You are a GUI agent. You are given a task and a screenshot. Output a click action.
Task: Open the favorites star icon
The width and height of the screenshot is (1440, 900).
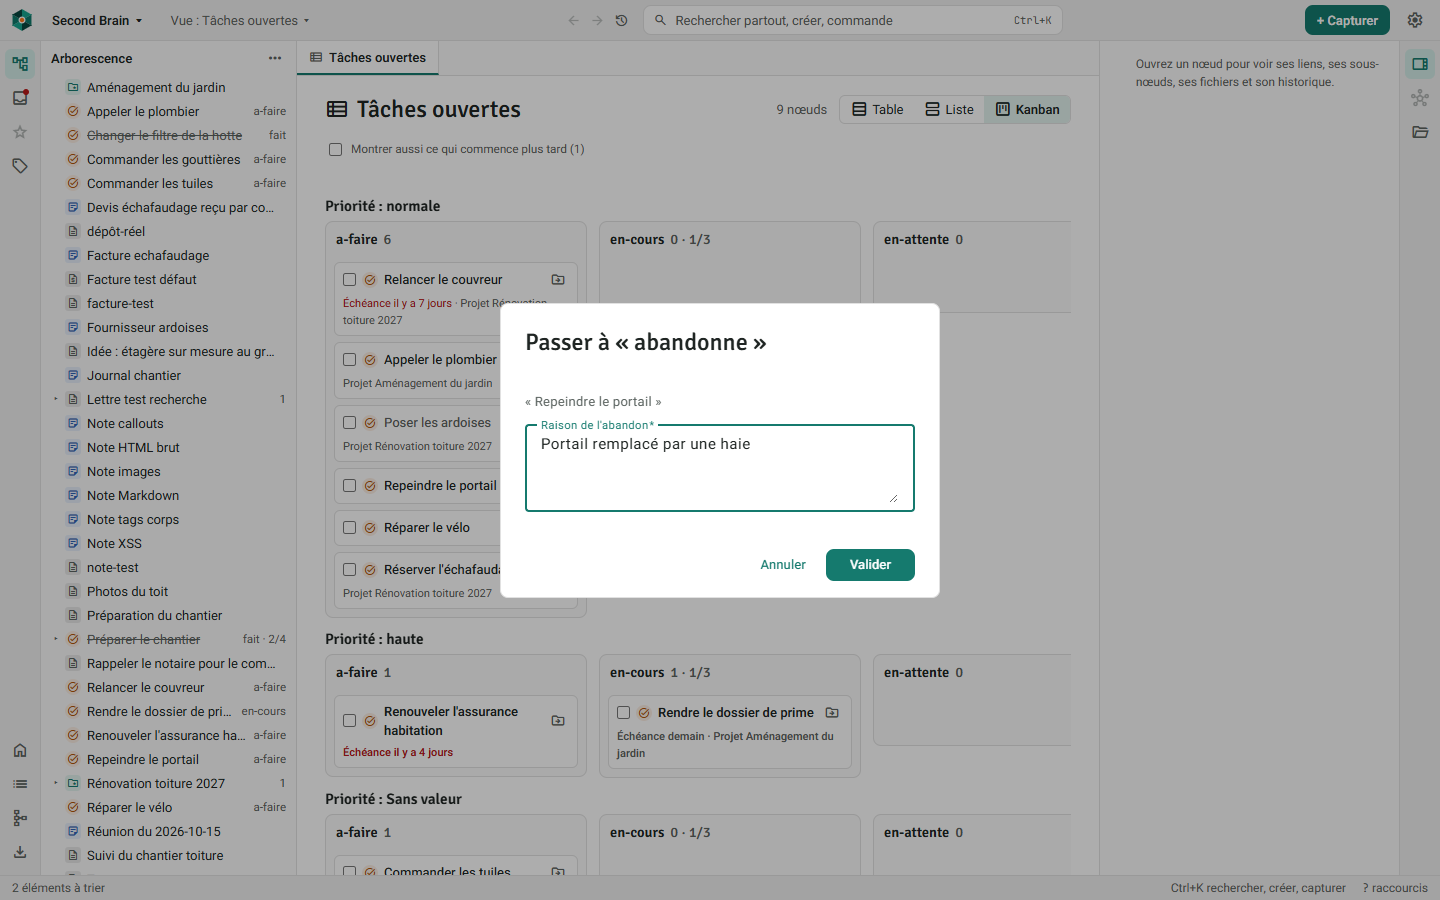coord(20,132)
